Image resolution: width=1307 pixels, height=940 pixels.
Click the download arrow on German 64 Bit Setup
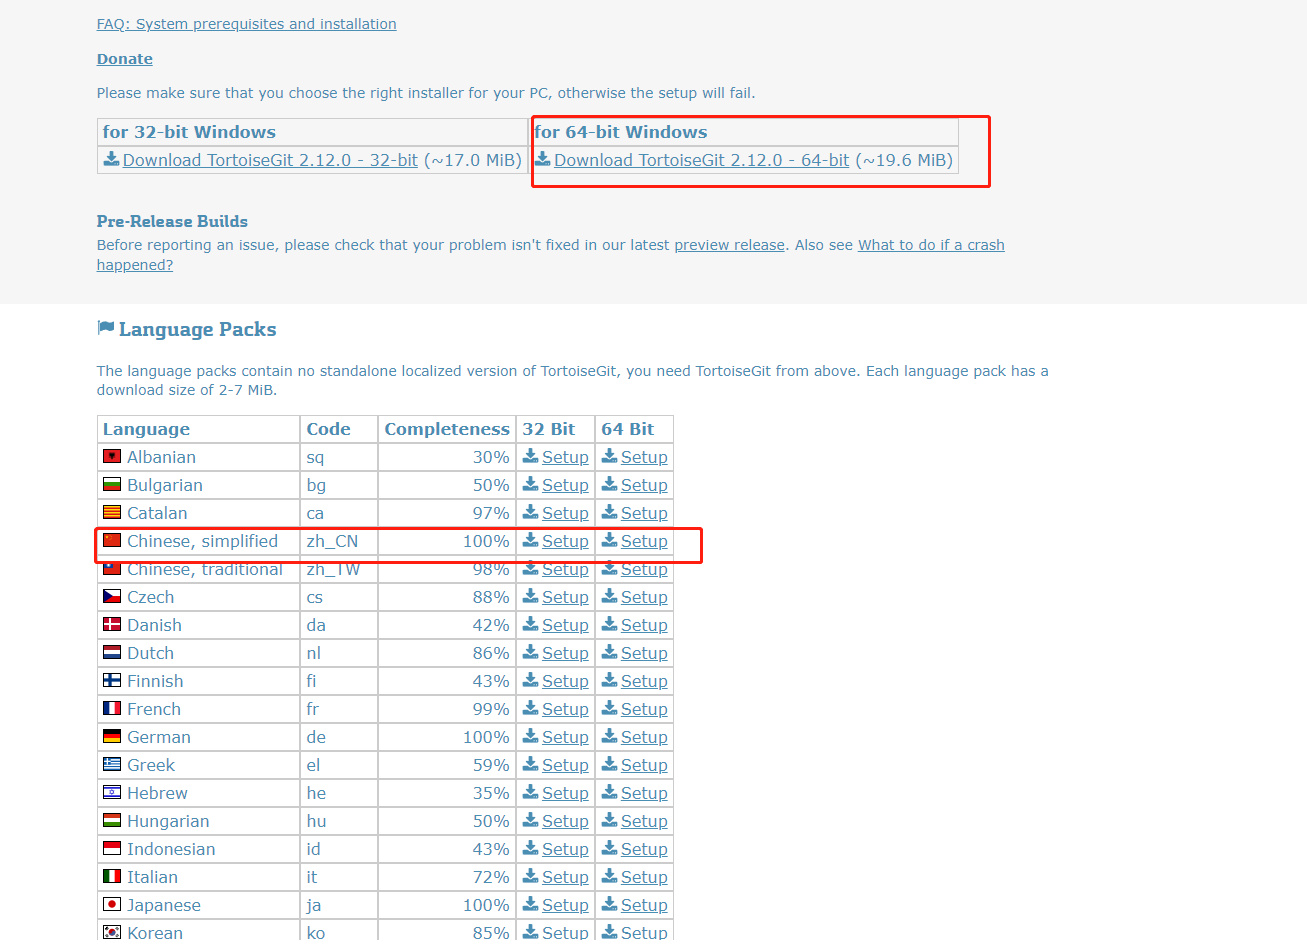[x=607, y=736]
